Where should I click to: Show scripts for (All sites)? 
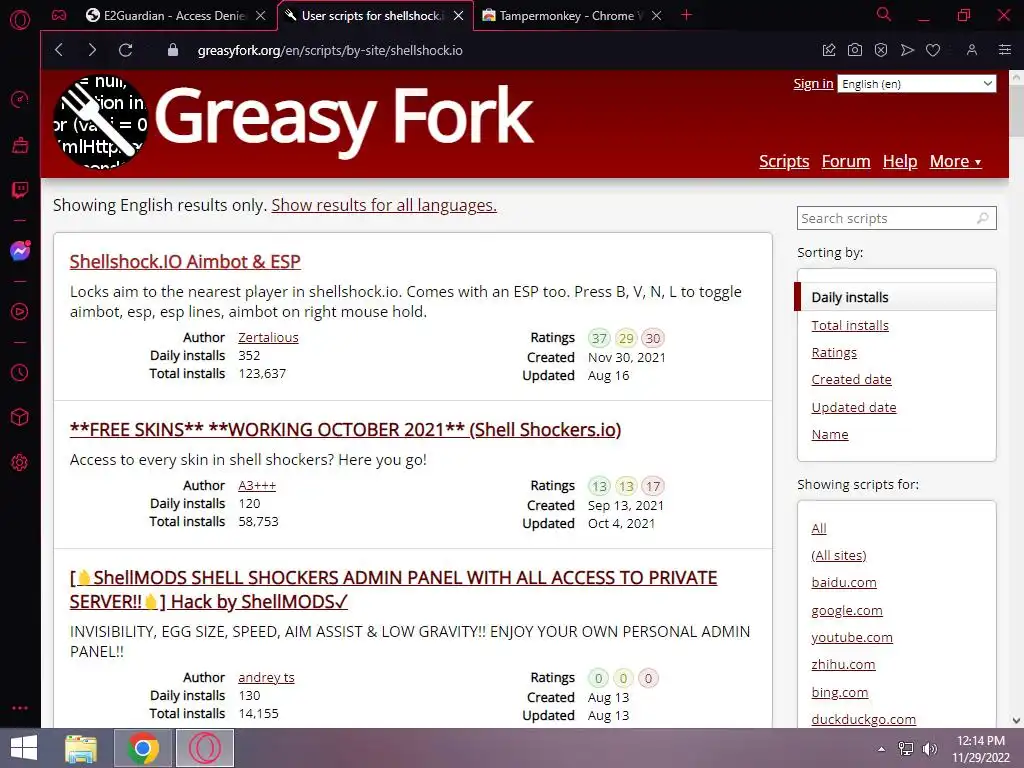[839, 556]
